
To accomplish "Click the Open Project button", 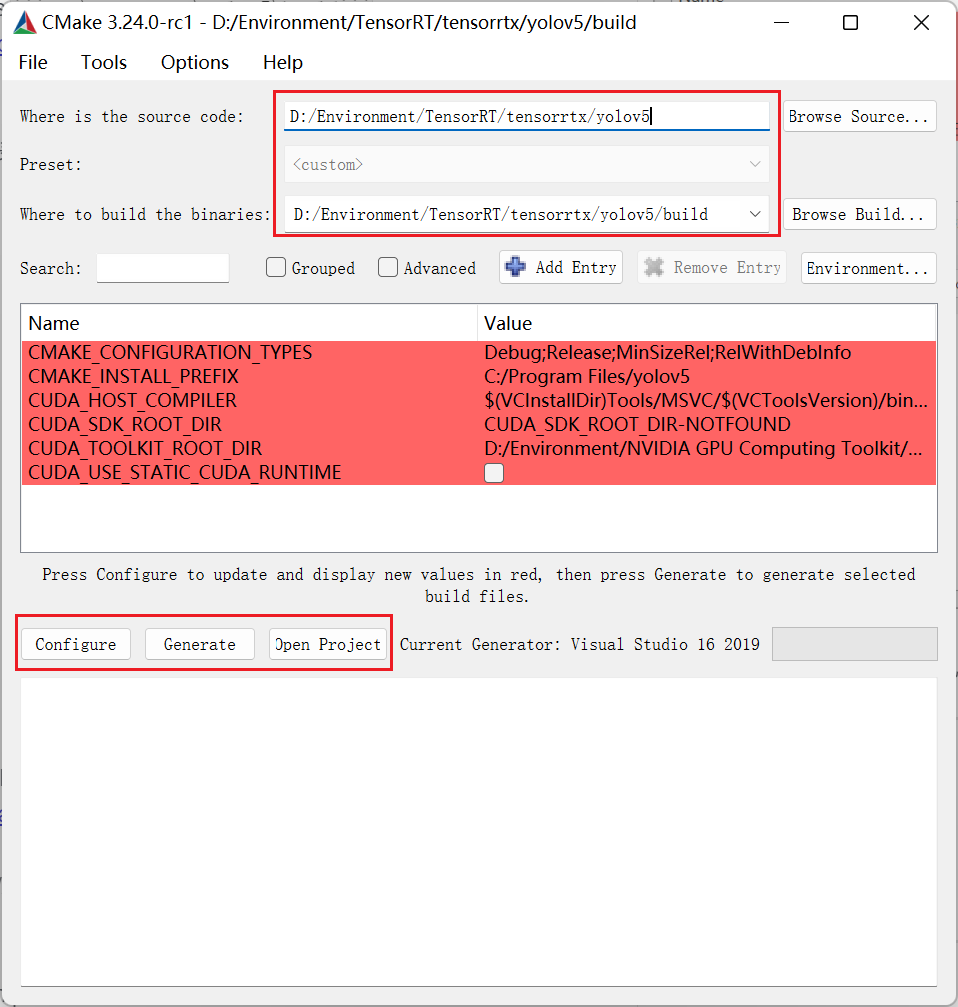I will click(x=328, y=644).
